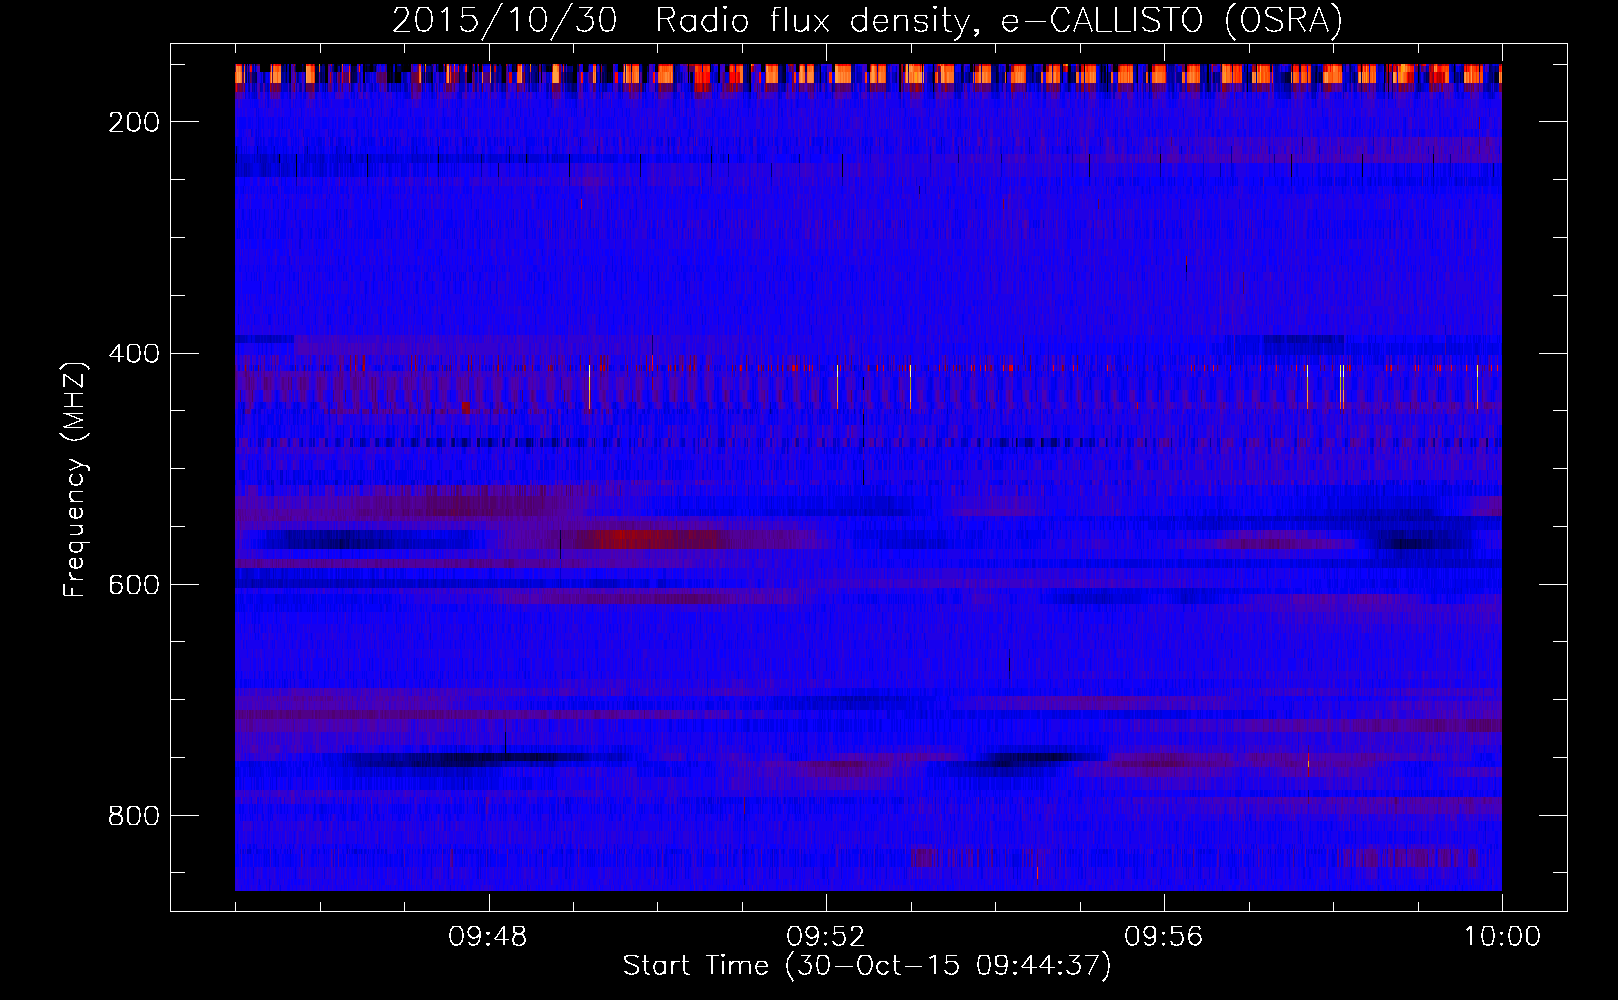Click the 400 frequency tick label

click(134, 354)
